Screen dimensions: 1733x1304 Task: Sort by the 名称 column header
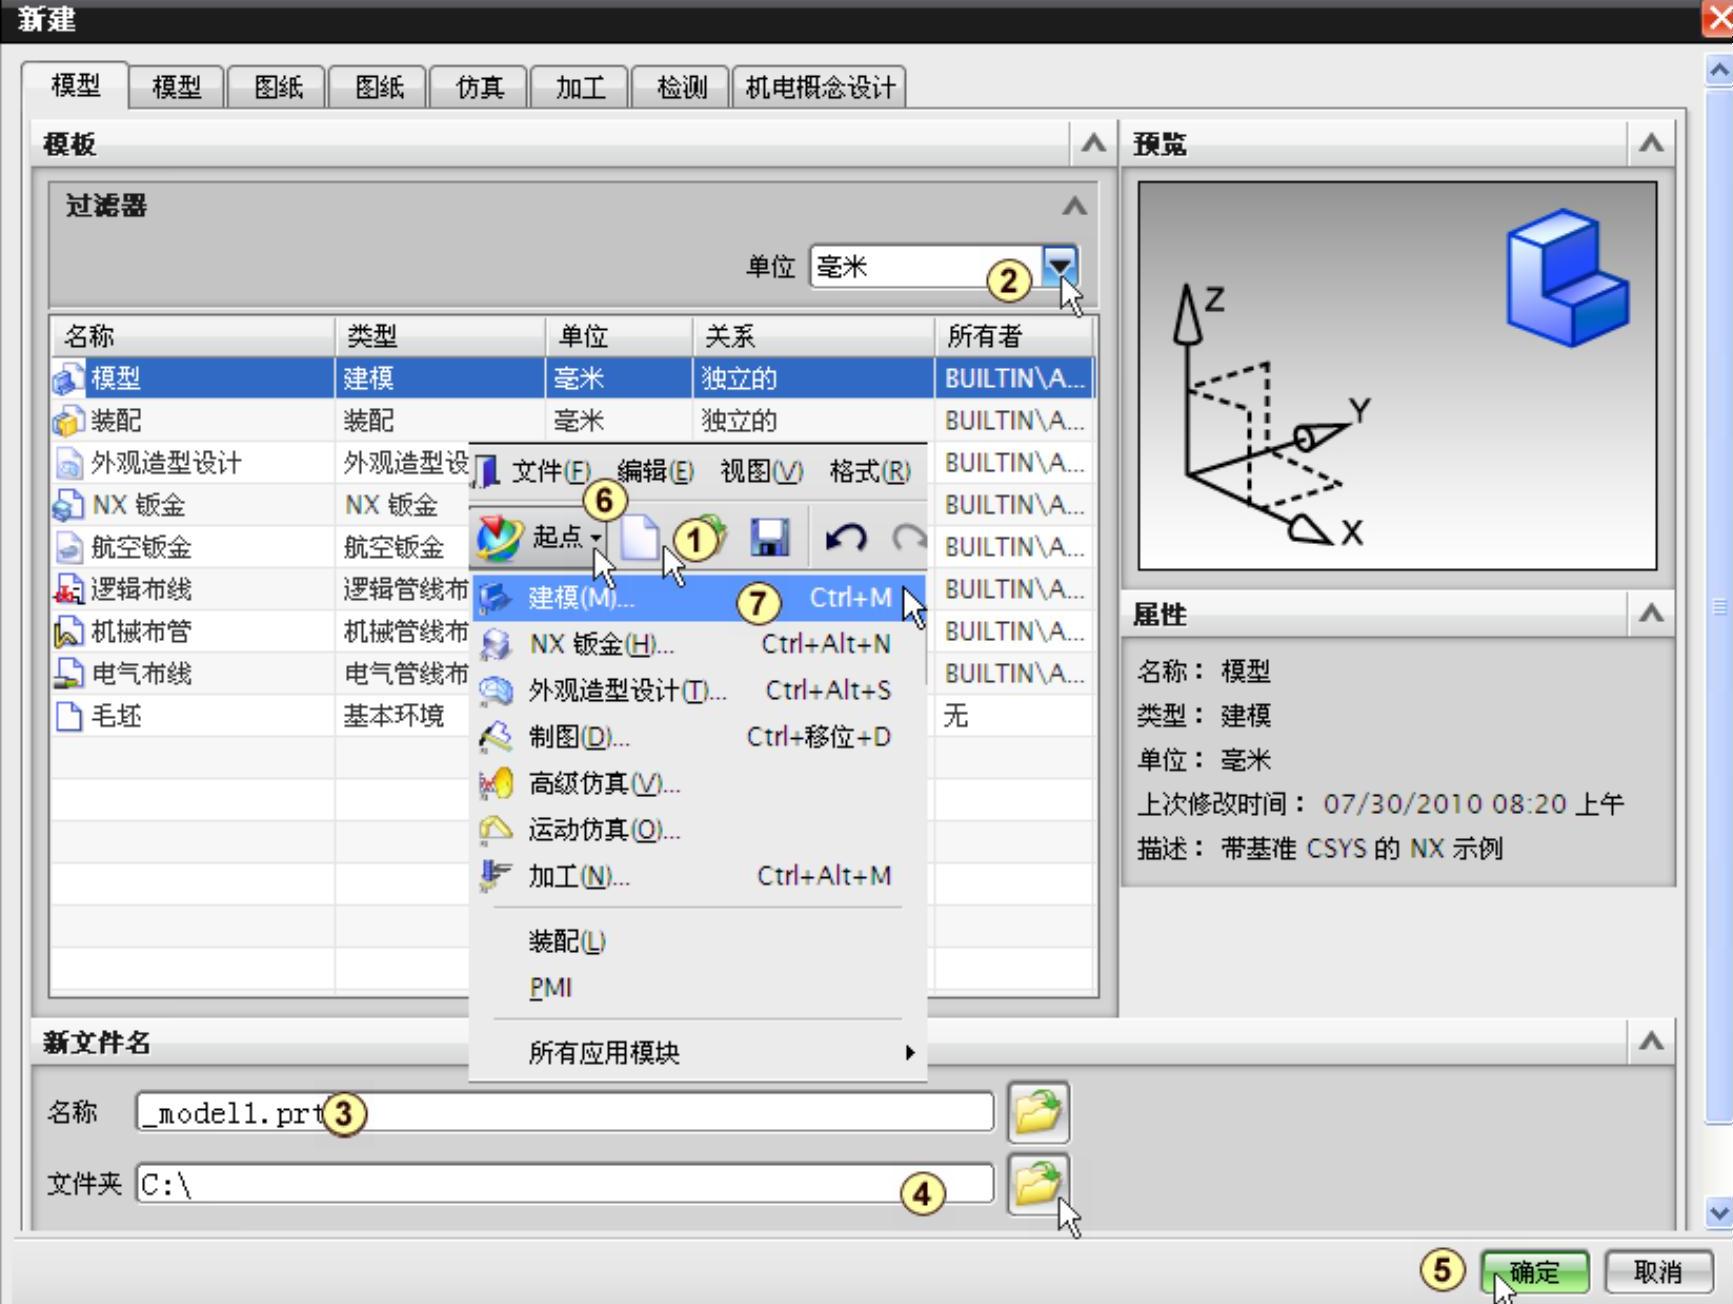pyautogui.click(x=192, y=336)
